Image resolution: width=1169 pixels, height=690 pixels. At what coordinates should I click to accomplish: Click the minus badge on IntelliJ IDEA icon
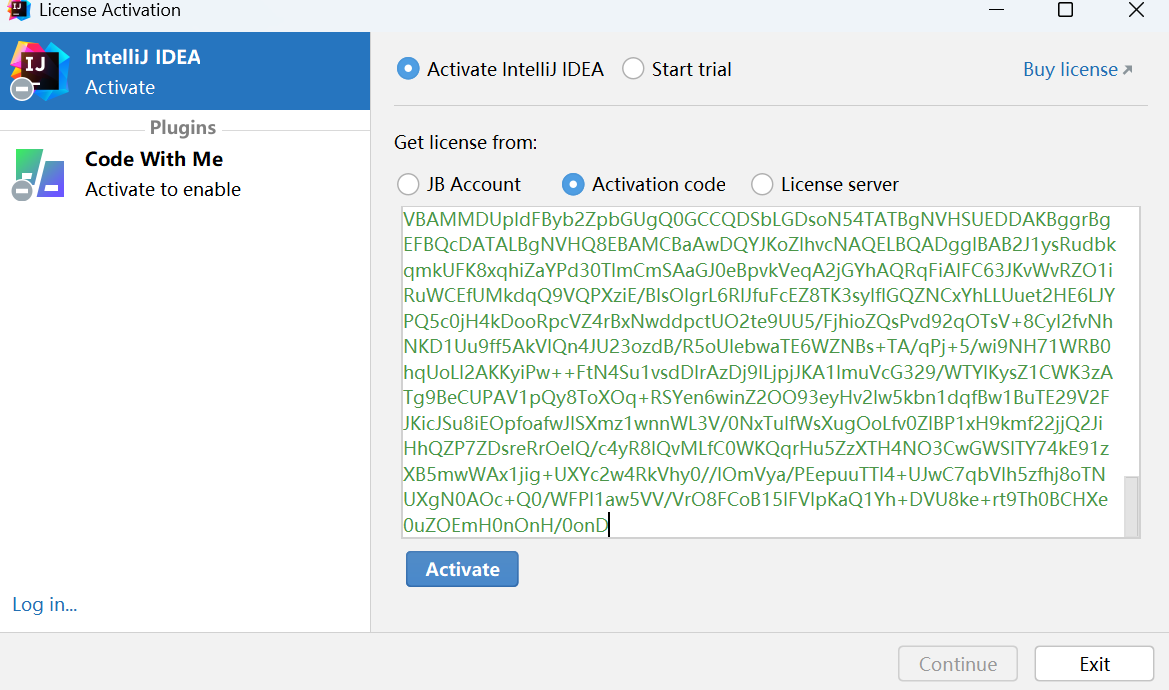tap(22, 89)
